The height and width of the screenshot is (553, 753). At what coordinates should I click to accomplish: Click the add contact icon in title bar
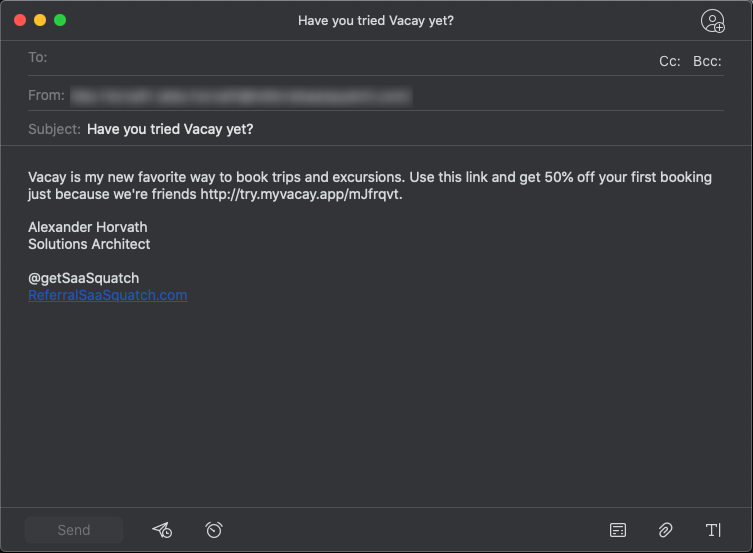(x=712, y=21)
